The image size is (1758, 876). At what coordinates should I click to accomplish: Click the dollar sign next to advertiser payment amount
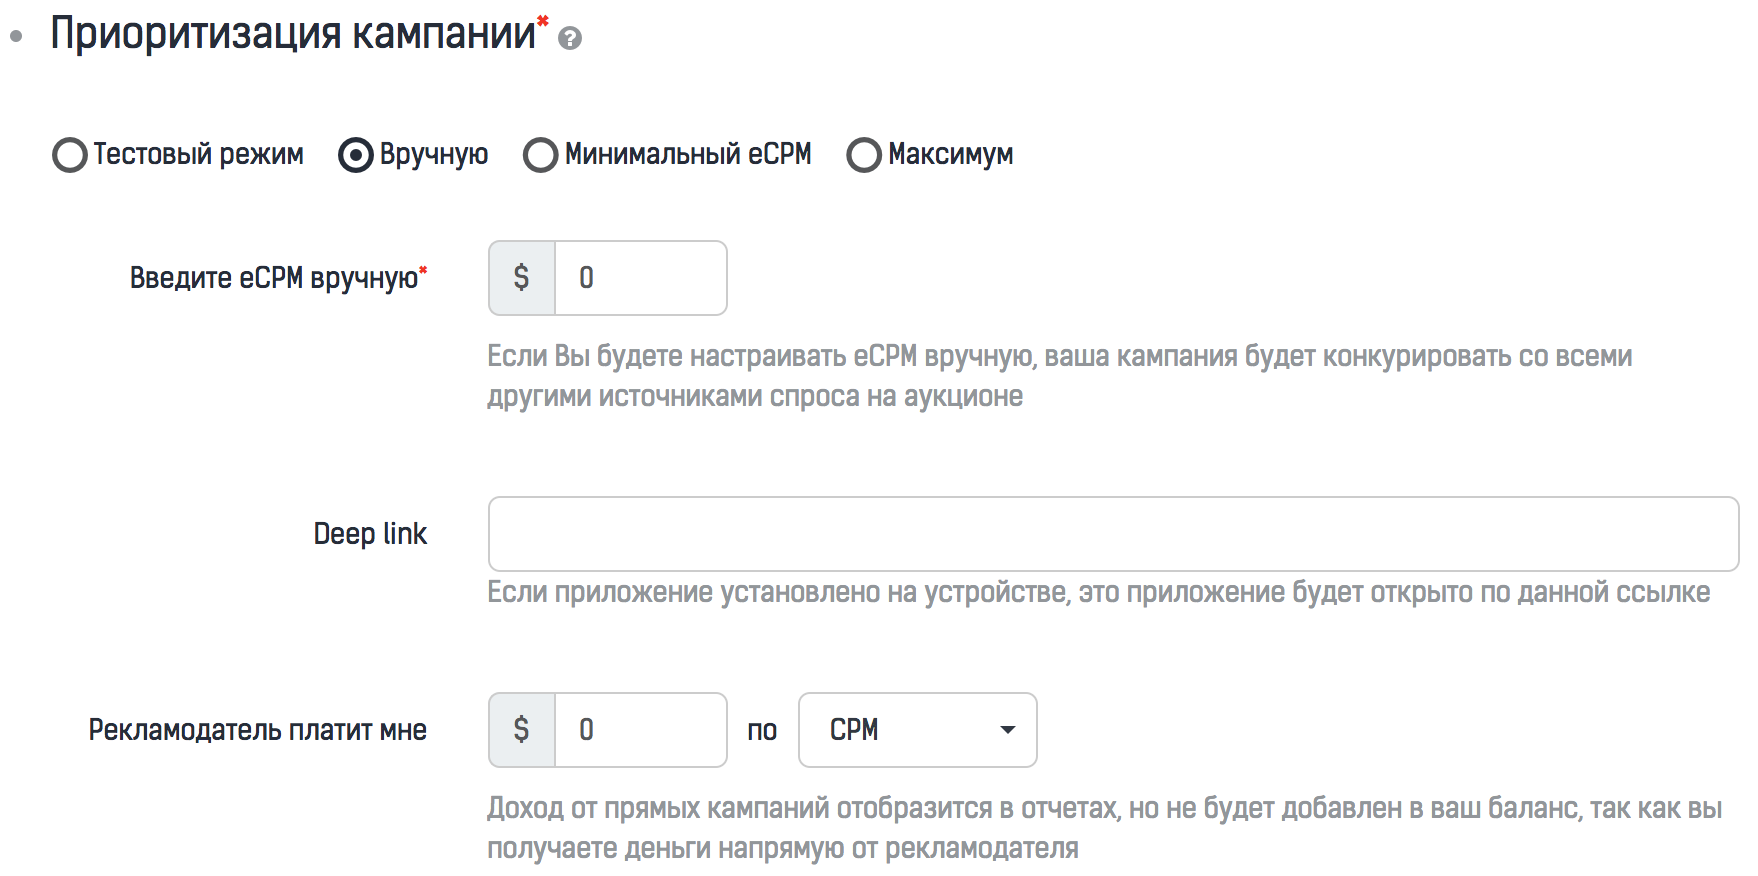pos(521,730)
